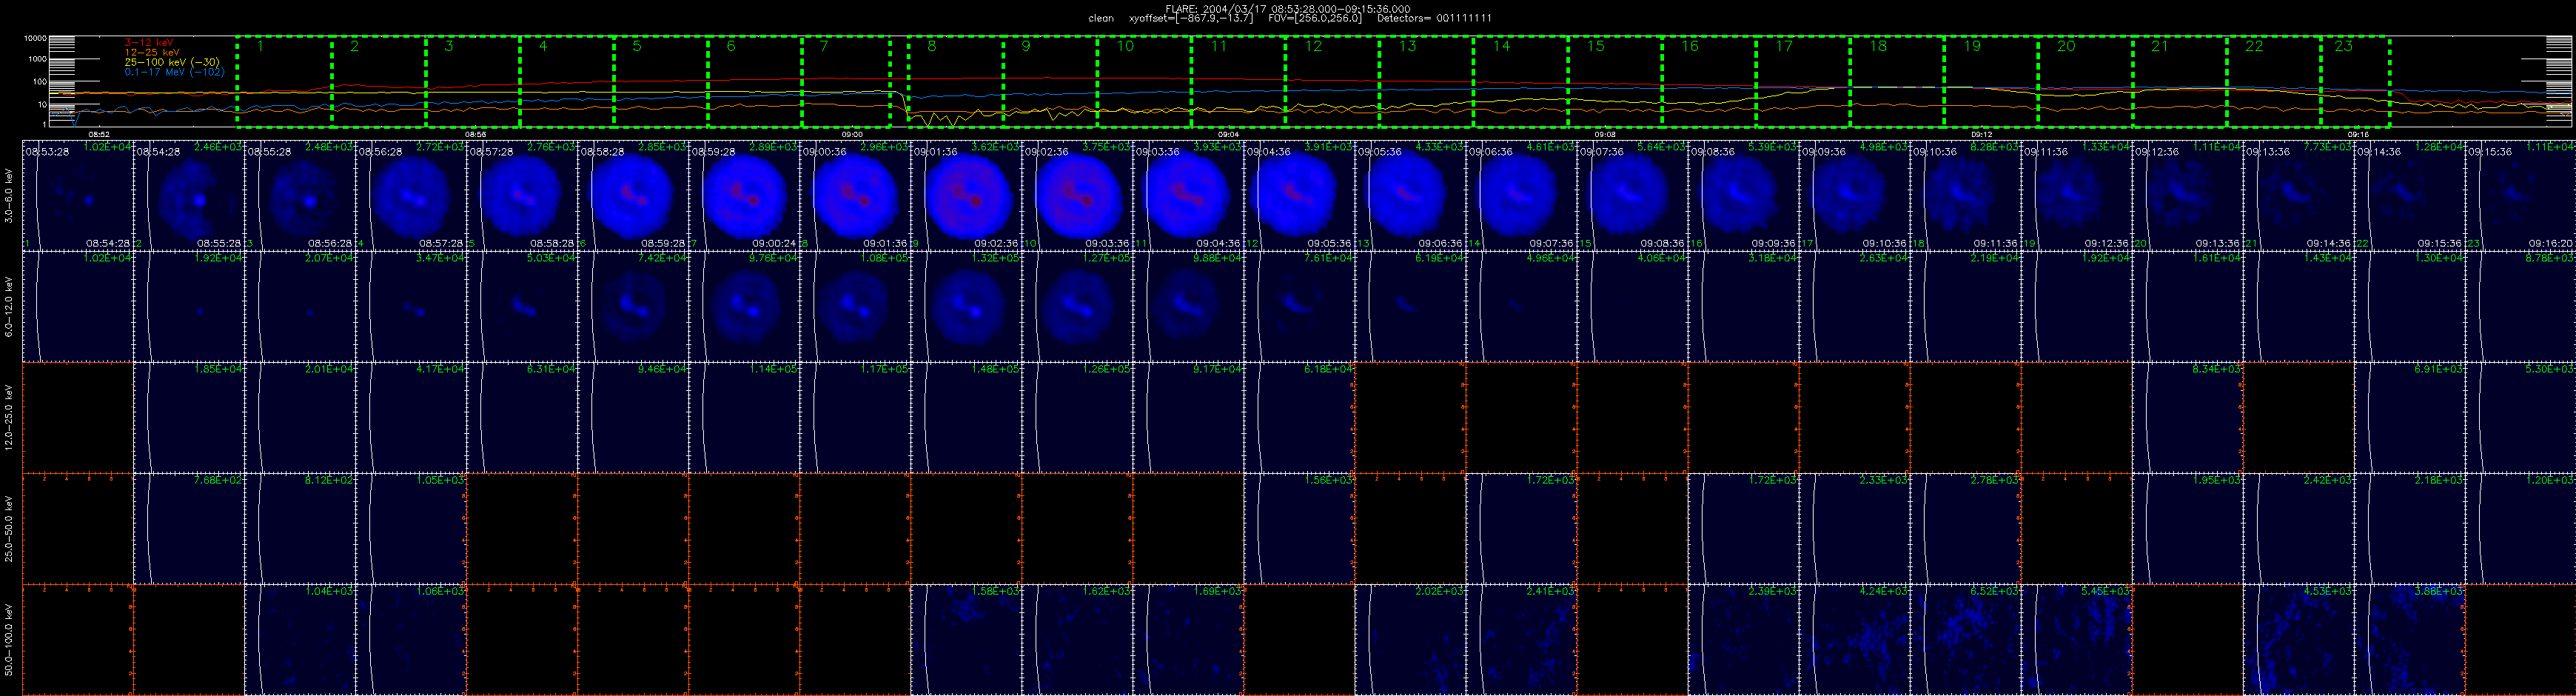Click the 10000 y-axis label
Viewport: 2576px width, 696px height.
click(x=35, y=38)
